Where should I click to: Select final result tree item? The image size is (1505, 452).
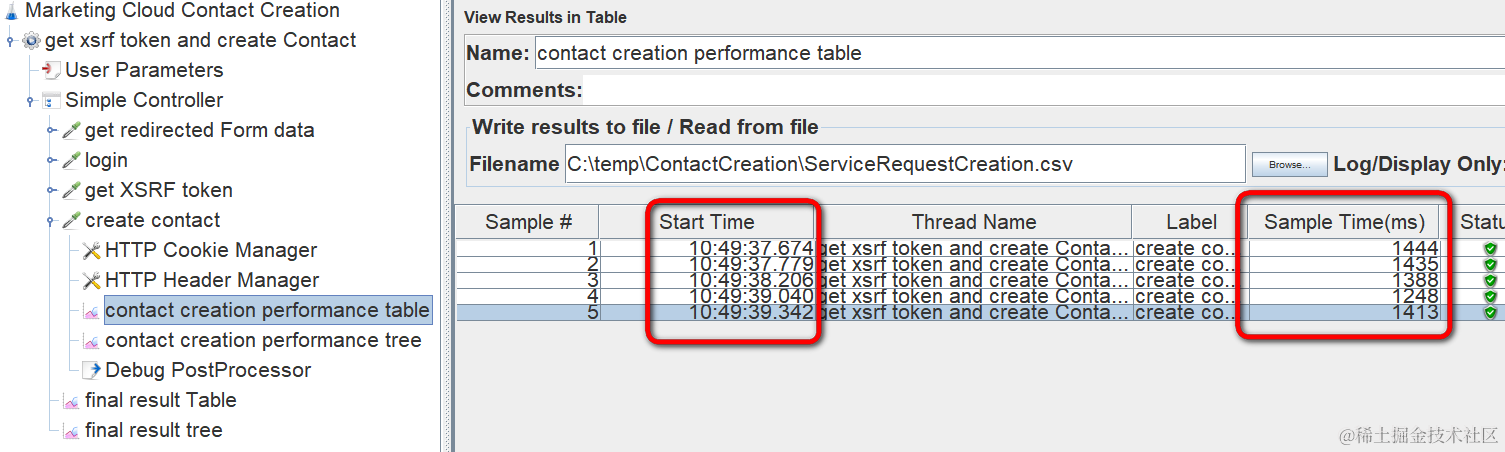coord(154,430)
